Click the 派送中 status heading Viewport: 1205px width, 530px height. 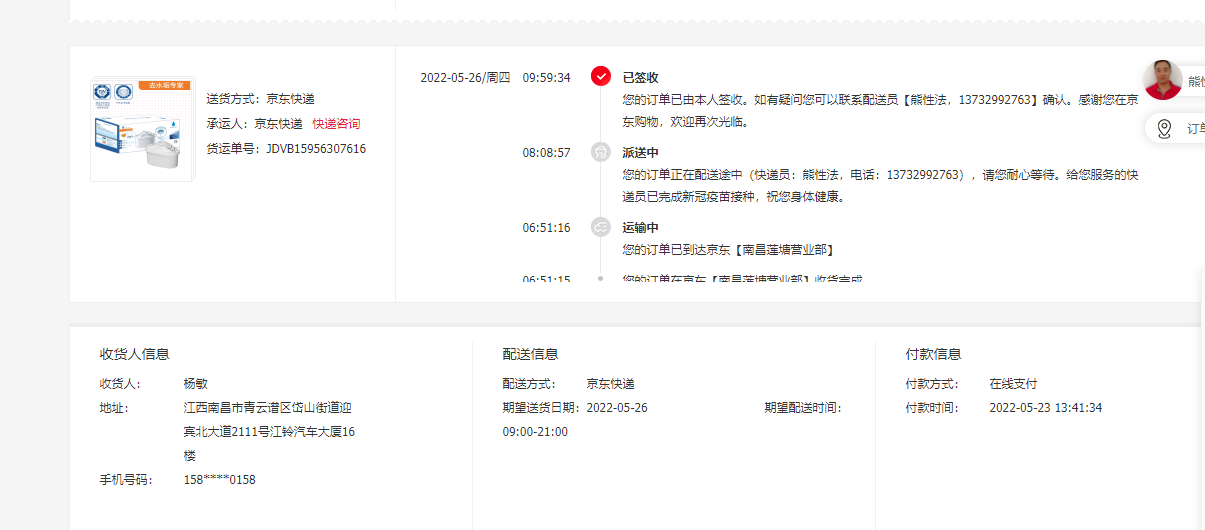[x=640, y=153]
